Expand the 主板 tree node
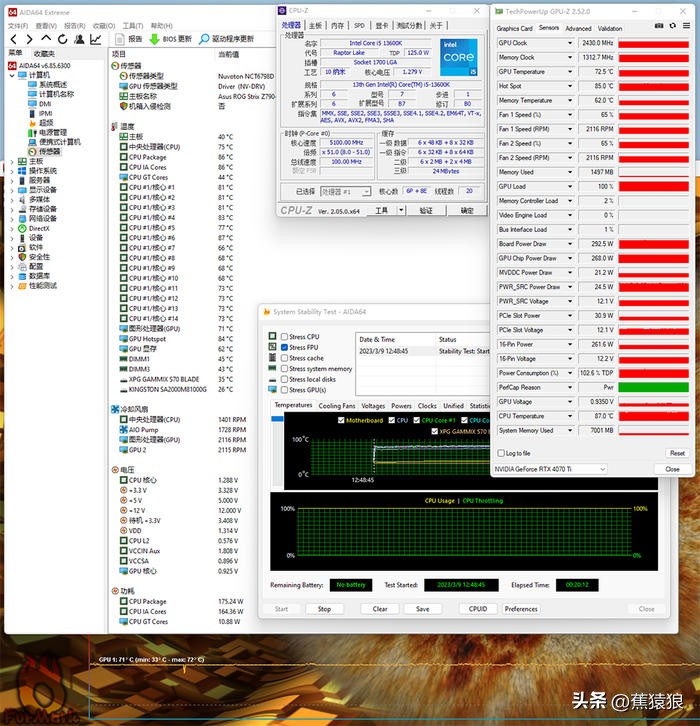The width and height of the screenshot is (700, 726). tap(11, 161)
